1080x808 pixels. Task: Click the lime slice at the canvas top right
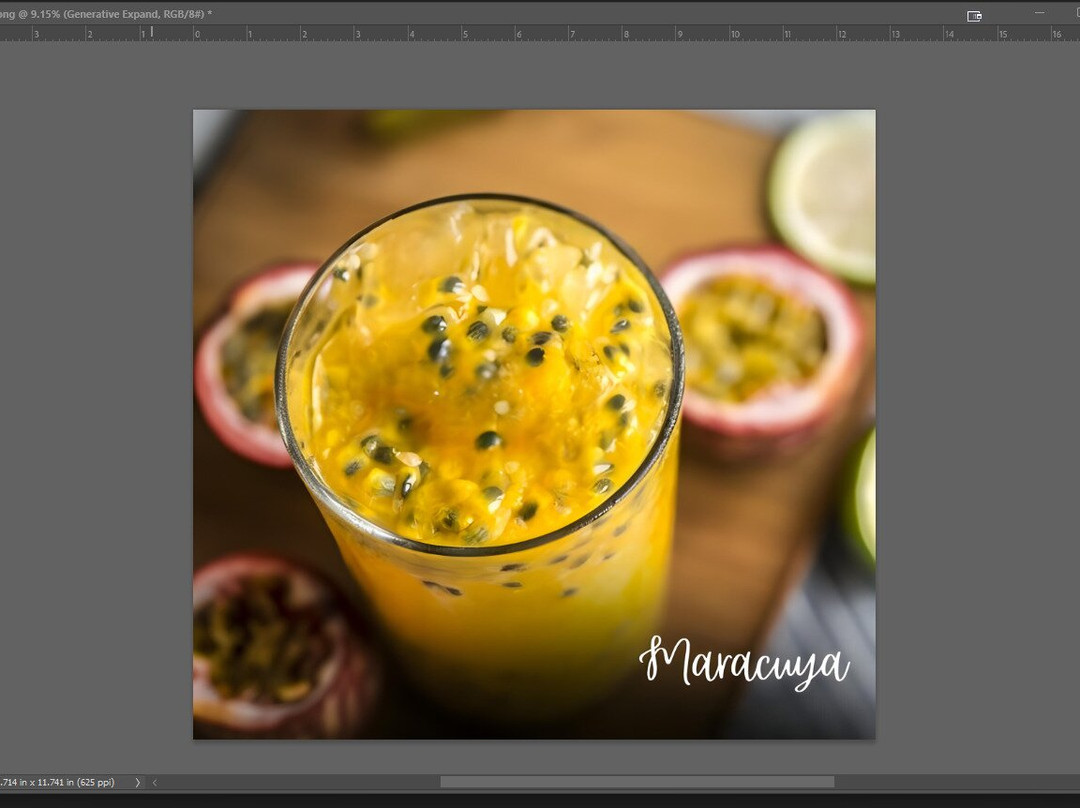825,195
